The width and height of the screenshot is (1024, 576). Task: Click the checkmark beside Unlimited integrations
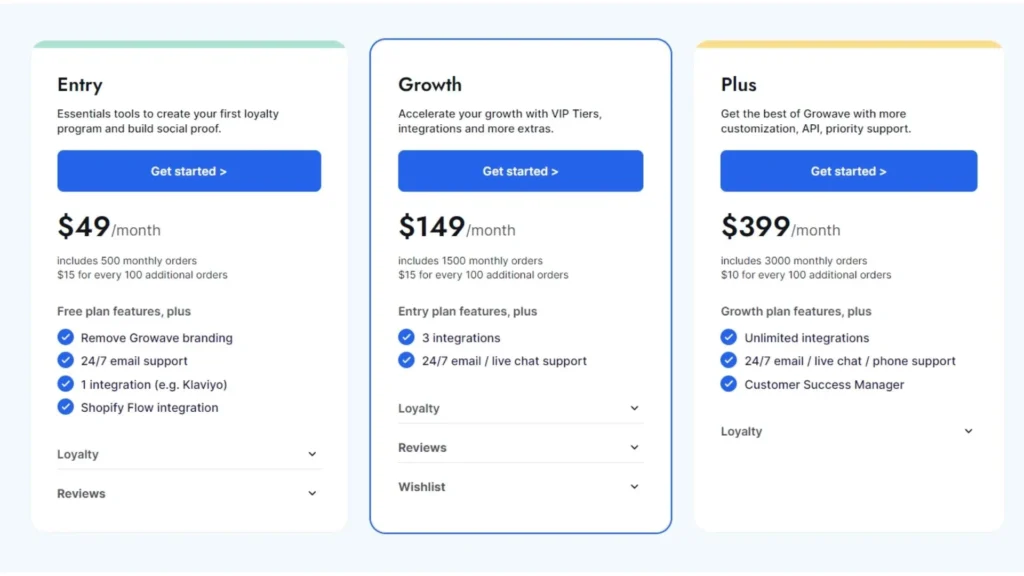pos(729,338)
